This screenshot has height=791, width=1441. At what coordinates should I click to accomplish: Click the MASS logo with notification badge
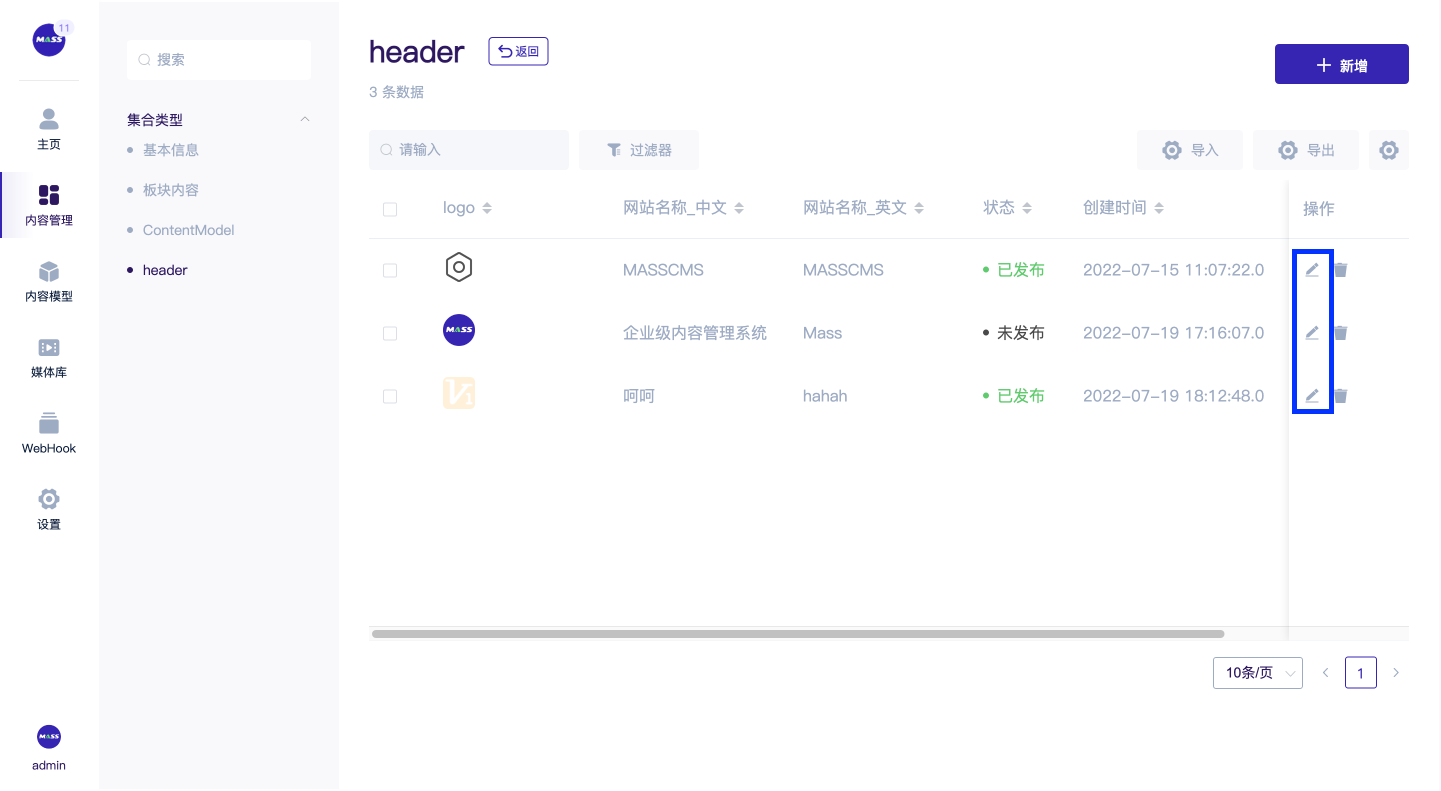click(49, 40)
